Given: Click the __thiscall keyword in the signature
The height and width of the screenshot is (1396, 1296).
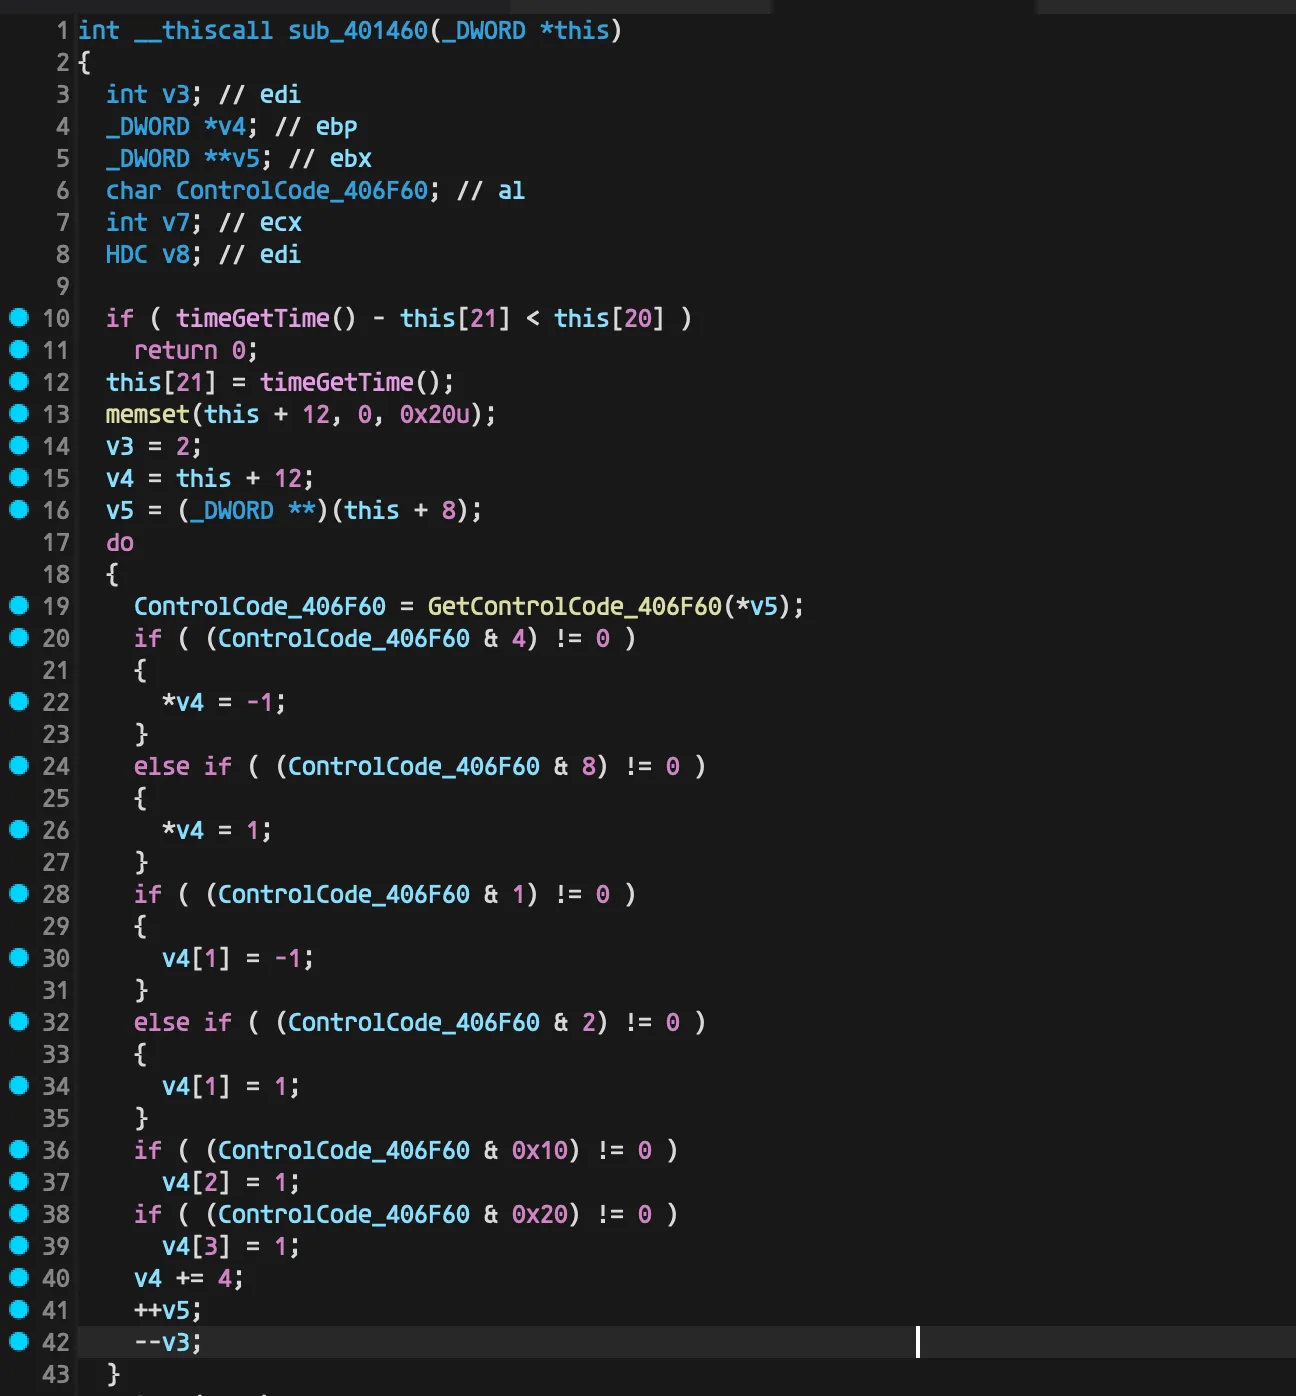Looking at the screenshot, I should coord(204,31).
